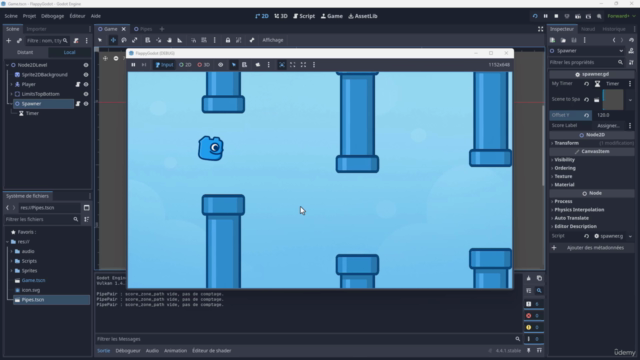Open the Affichage view menu
Image resolution: width=640 pixels, height=360 pixels.
point(273,40)
